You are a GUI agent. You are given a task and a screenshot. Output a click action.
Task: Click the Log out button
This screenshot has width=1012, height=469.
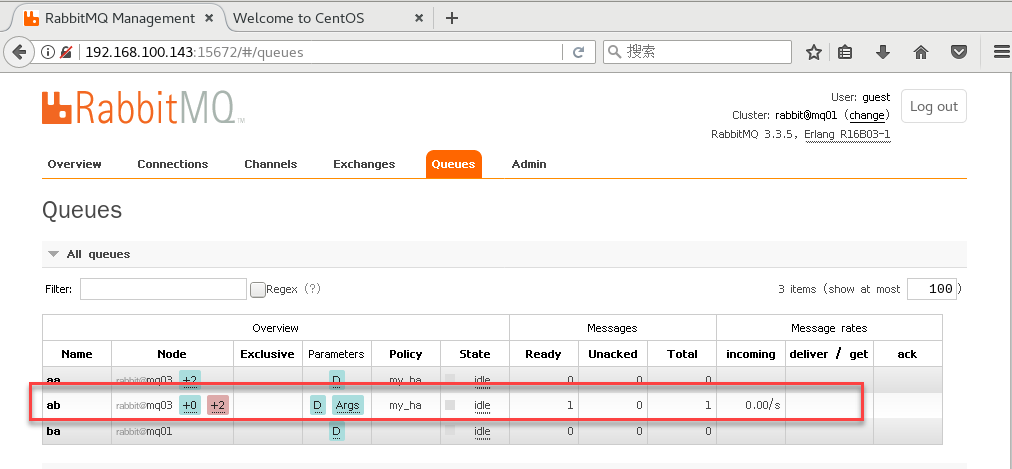[933, 106]
